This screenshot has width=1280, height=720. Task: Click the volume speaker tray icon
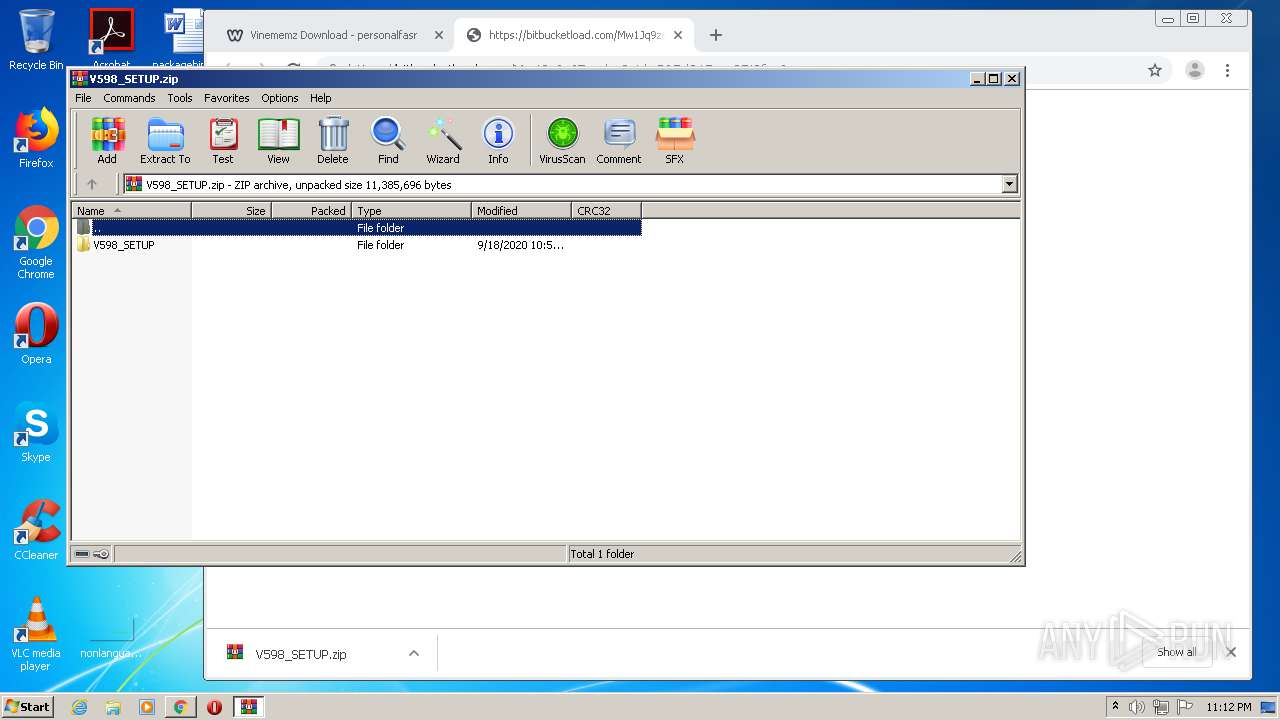1137,707
